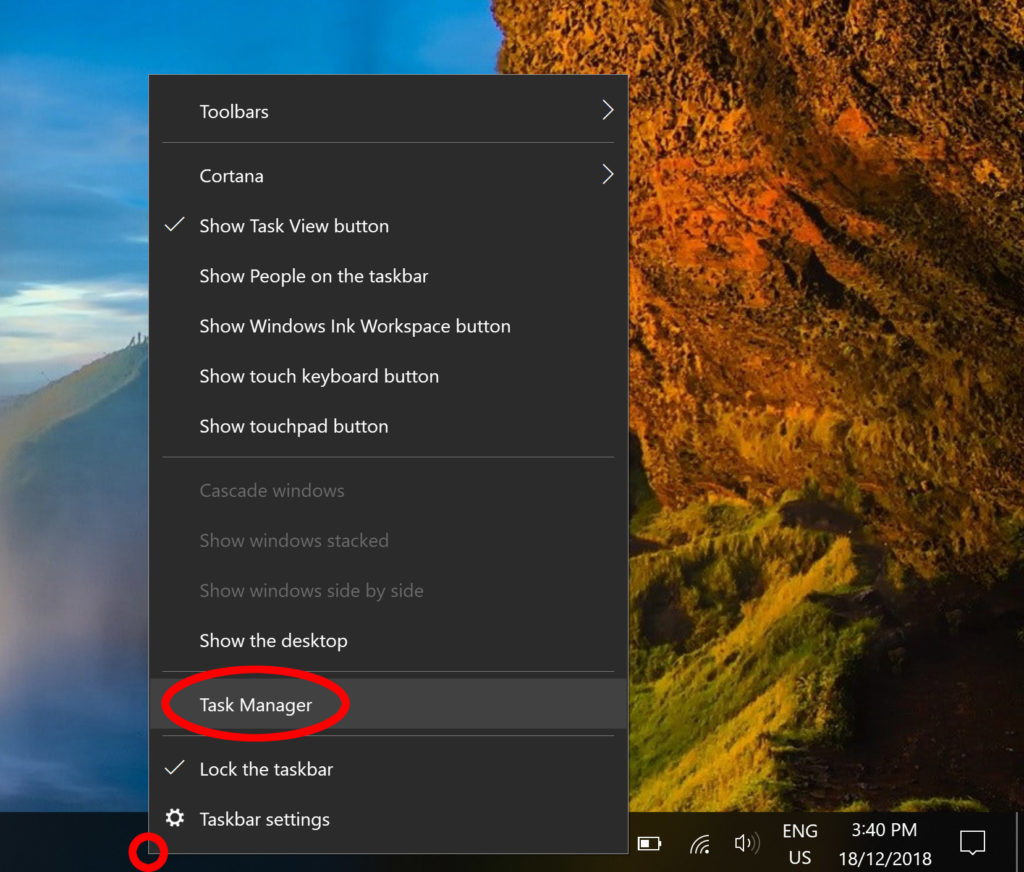Turn on Show touch keyboard button
The height and width of the screenshot is (872, 1024).
(x=318, y=376)
